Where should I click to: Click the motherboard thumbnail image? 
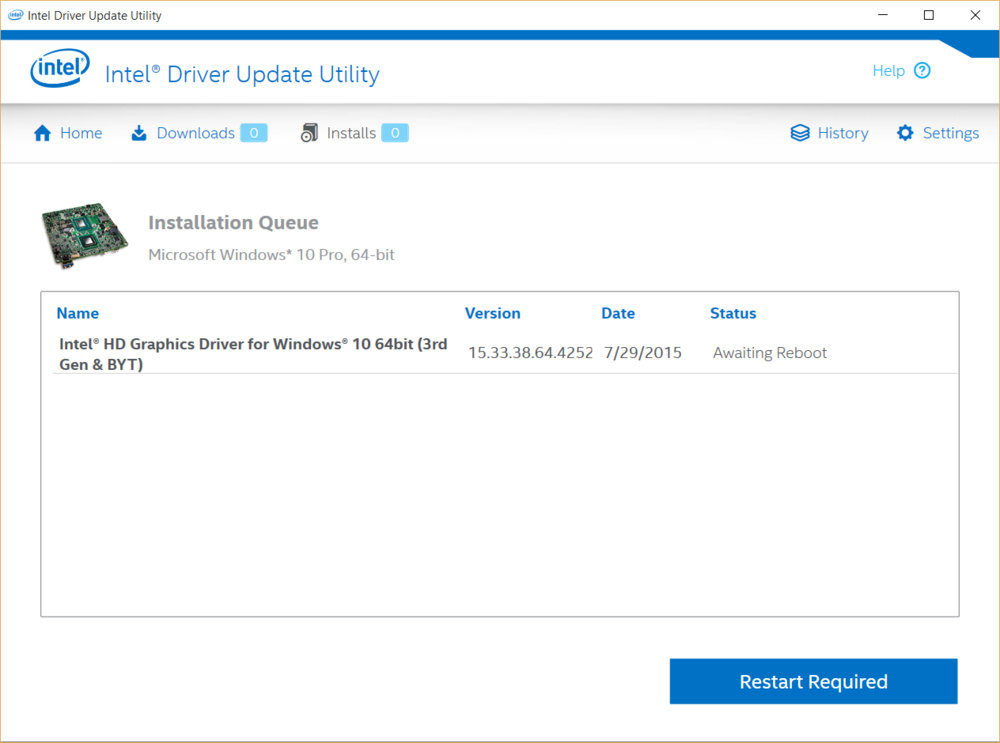pos(85,235)
